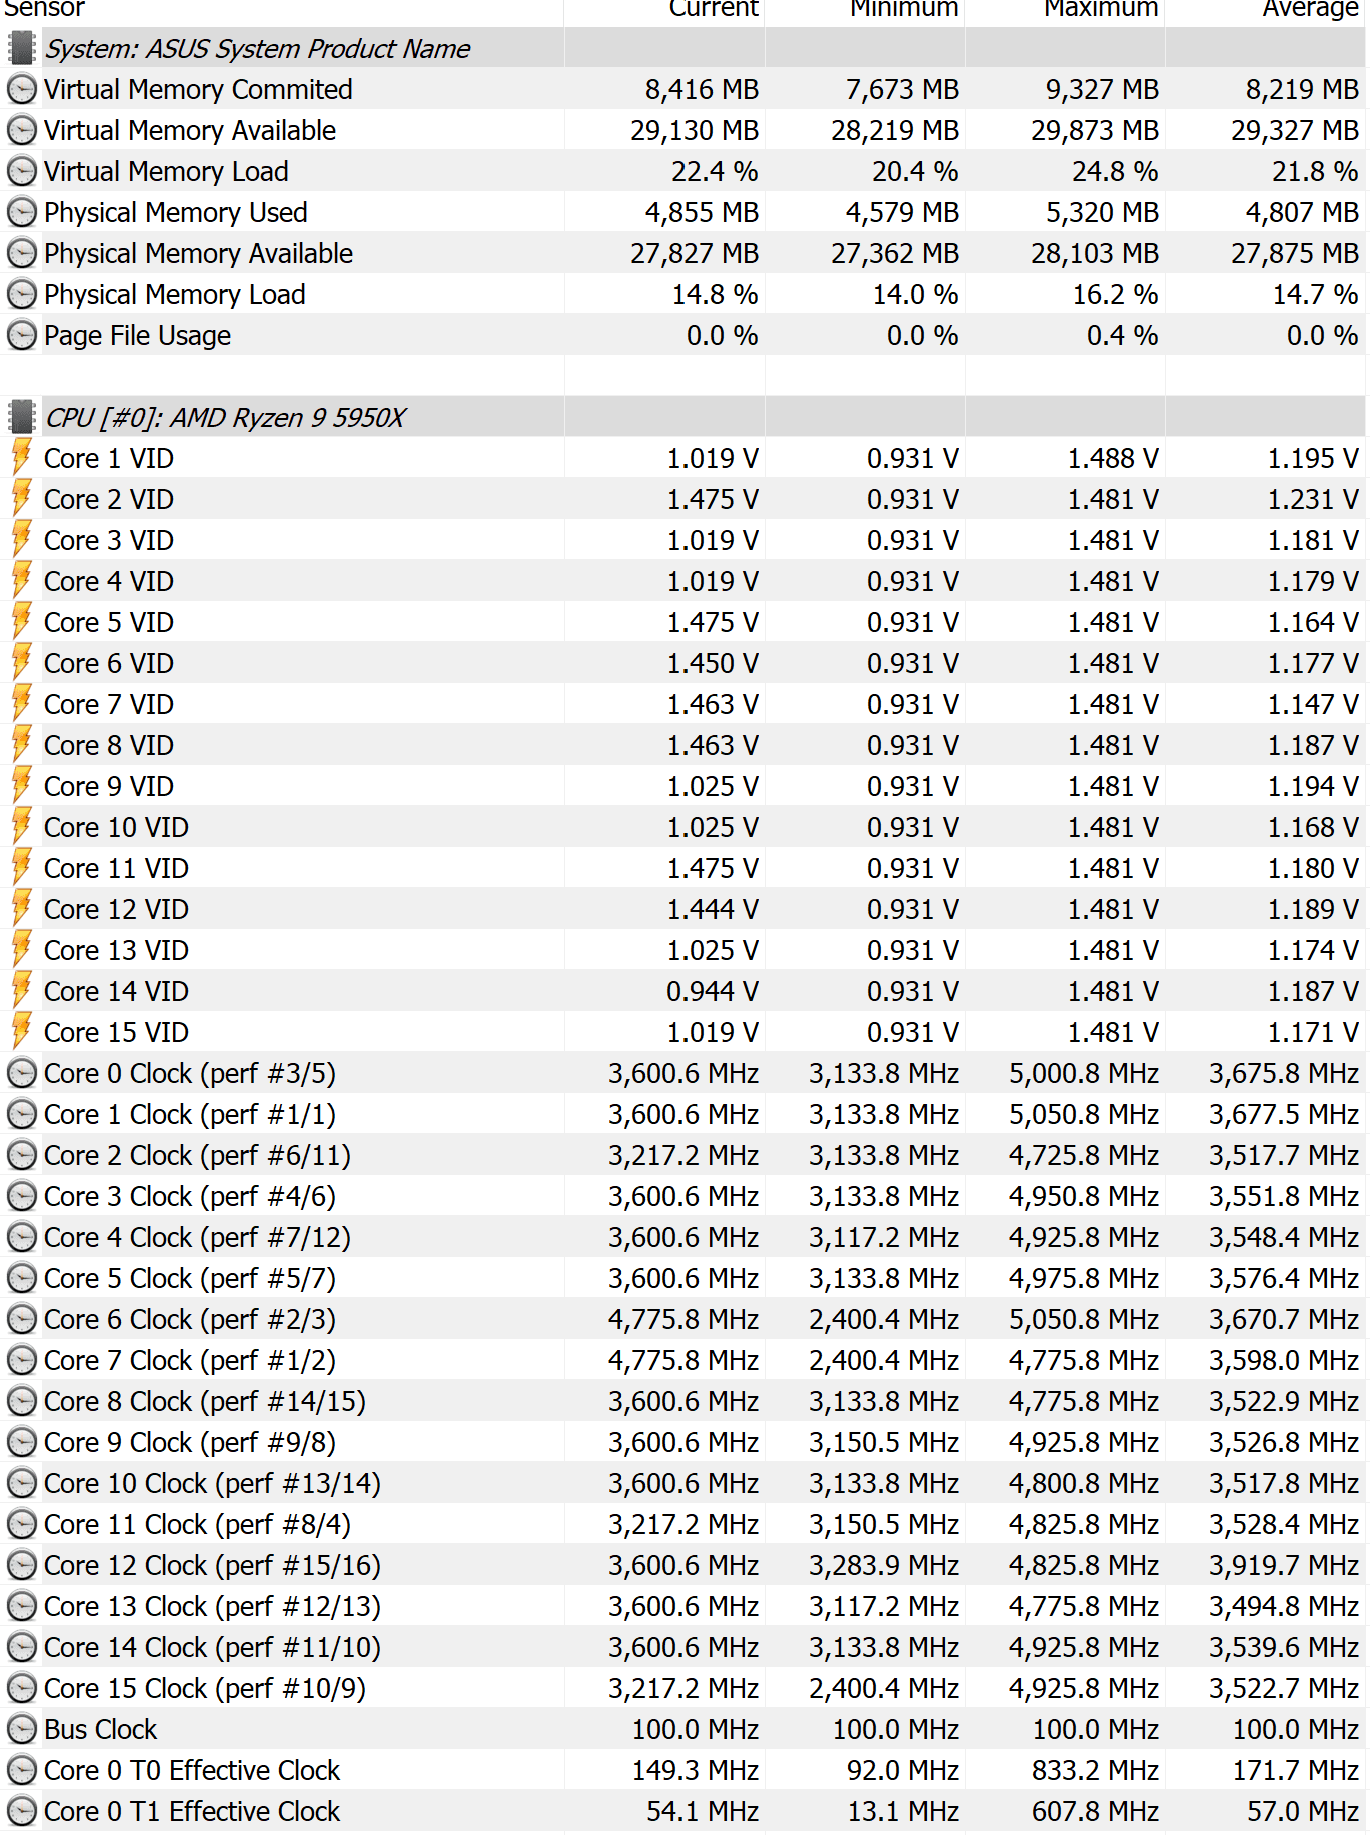Click the 3,283.9 MHz minimum for Core 12 Clock

click(884, 1565)
